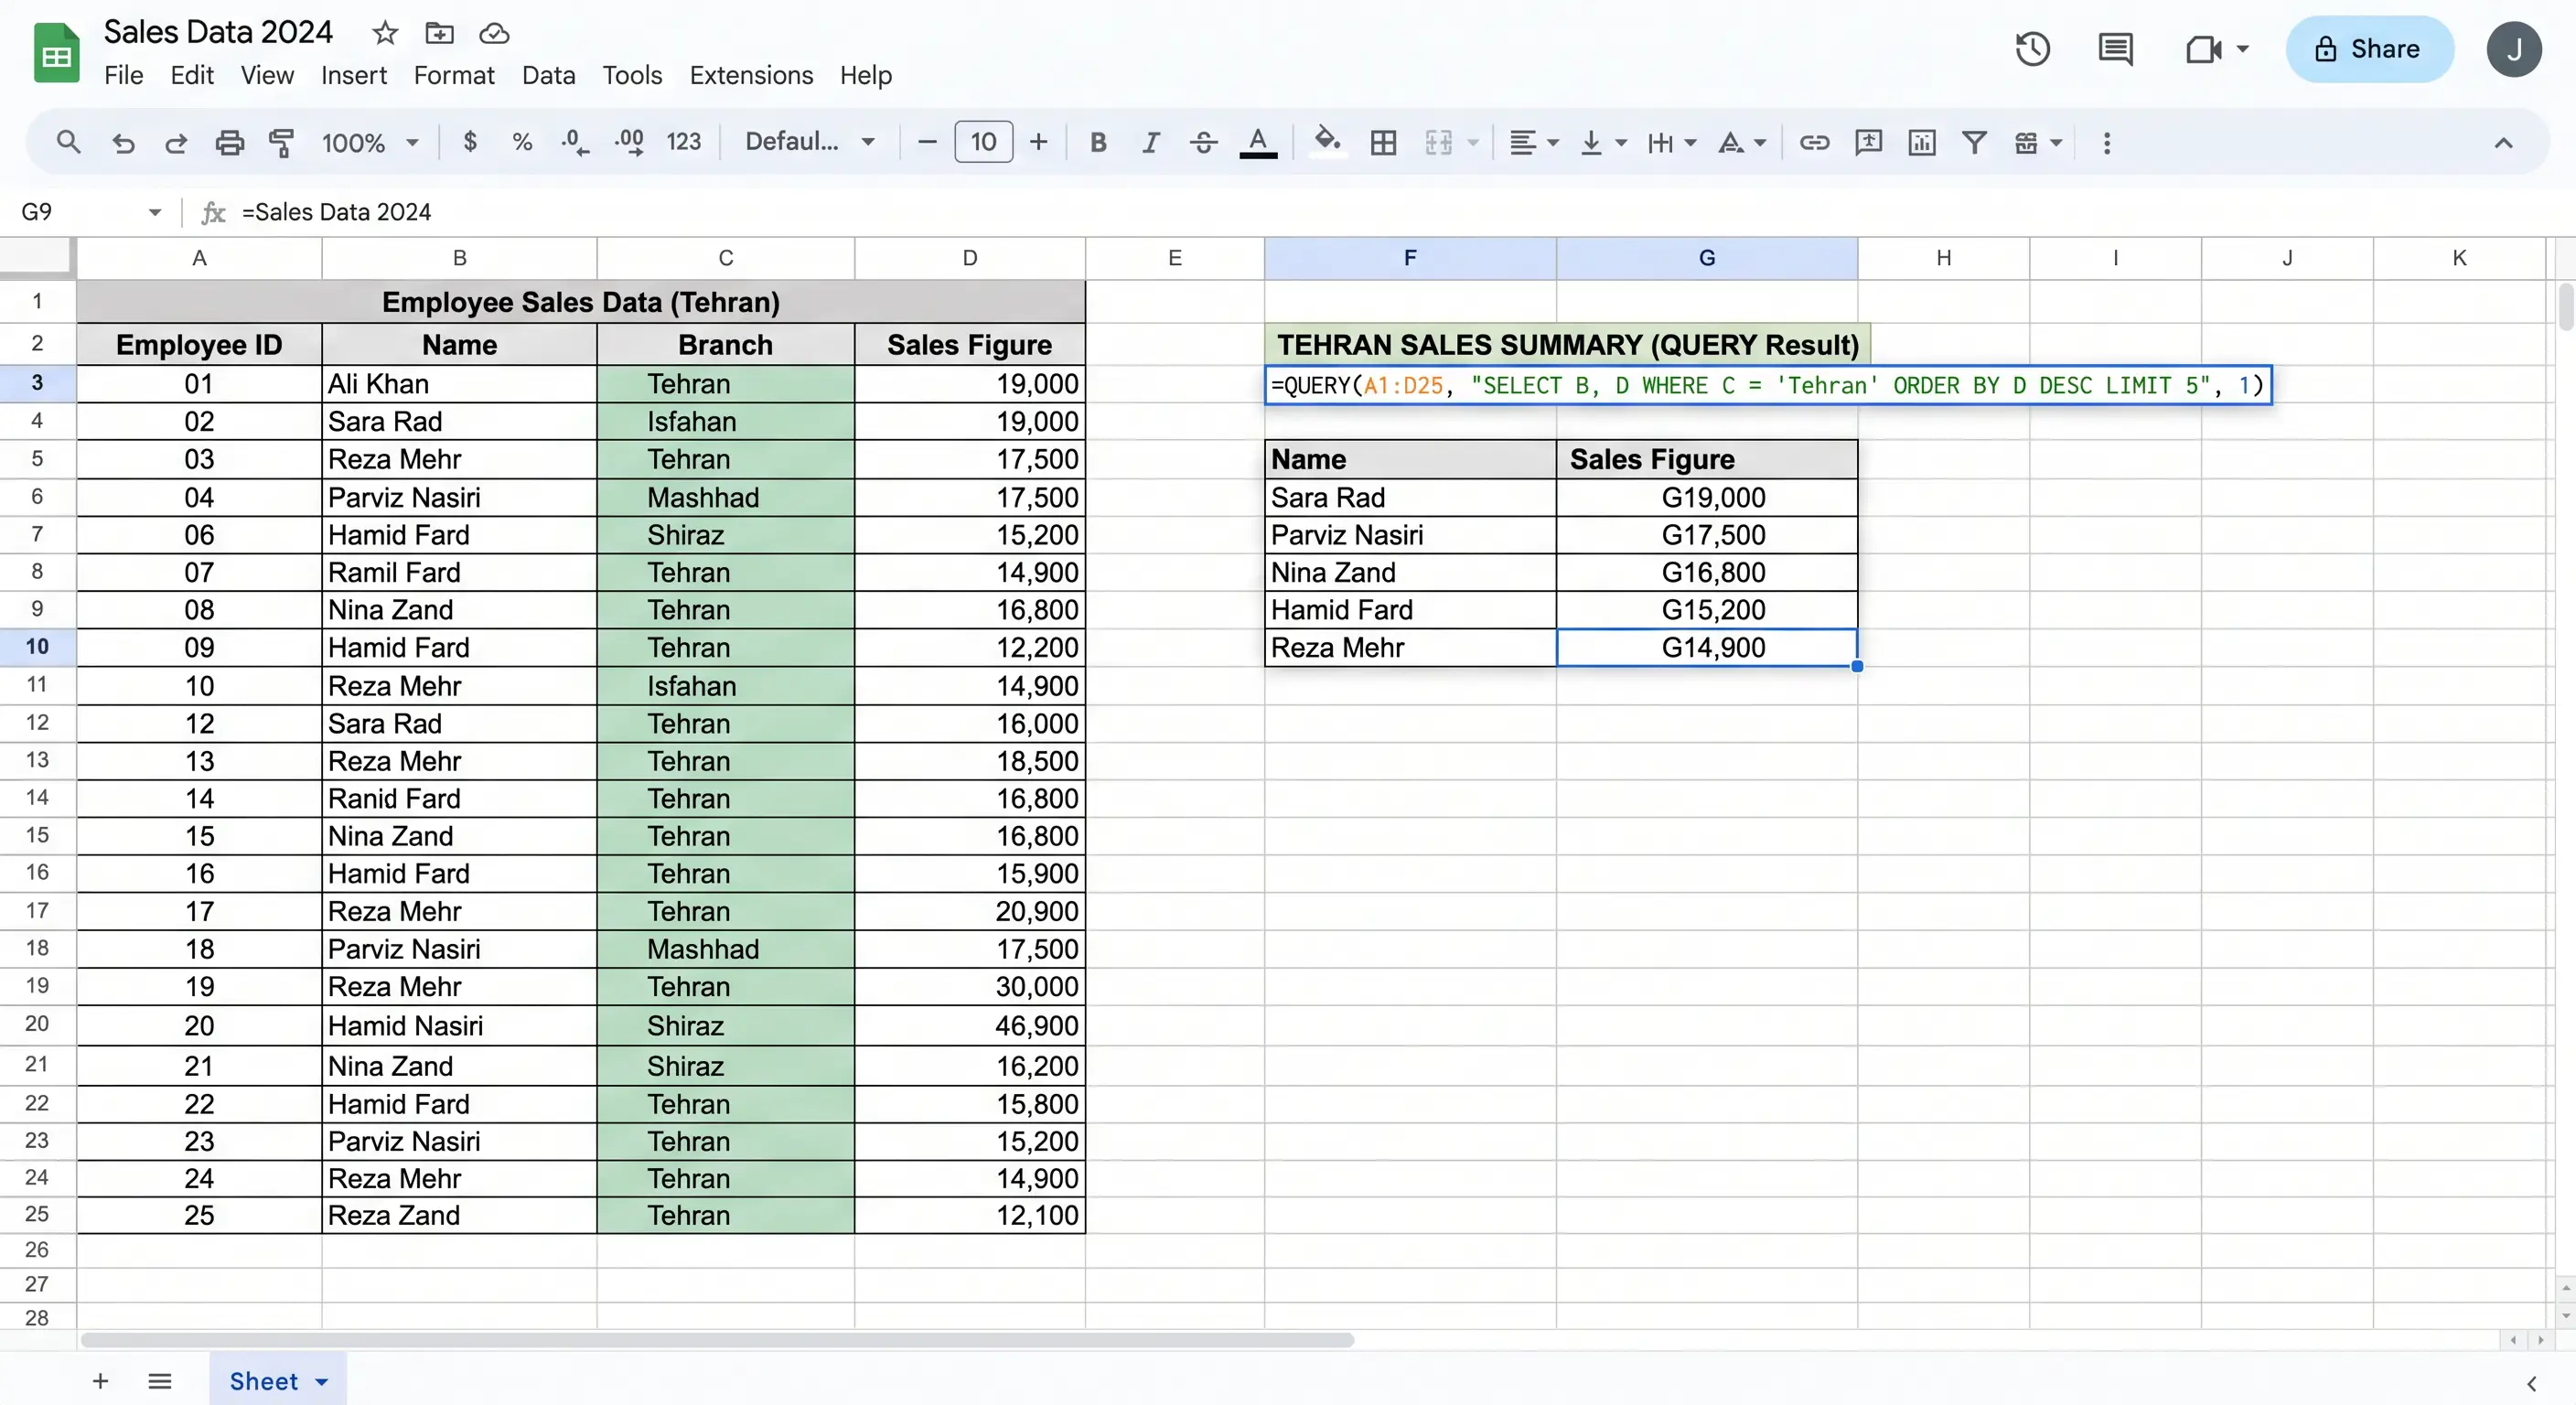This screenshot has height=1405, width=2576.
Task: Open the fill color picker
Action: pos(1327,142)
